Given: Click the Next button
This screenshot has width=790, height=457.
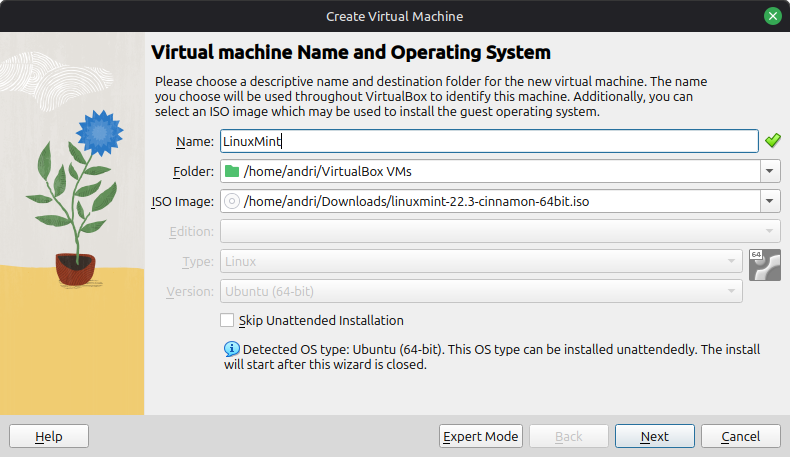Looking at the screenshot, I should pyautogui.click(x=654, y=436).
